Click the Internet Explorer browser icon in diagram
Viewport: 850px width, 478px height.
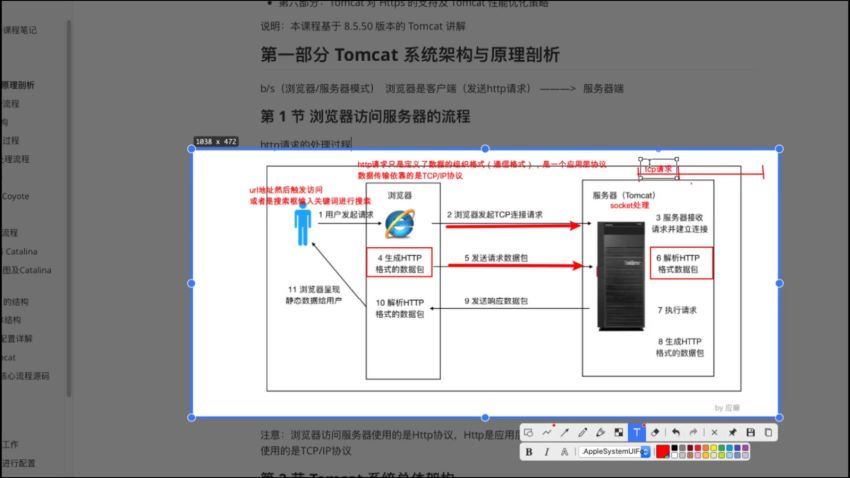coord(400,224)
